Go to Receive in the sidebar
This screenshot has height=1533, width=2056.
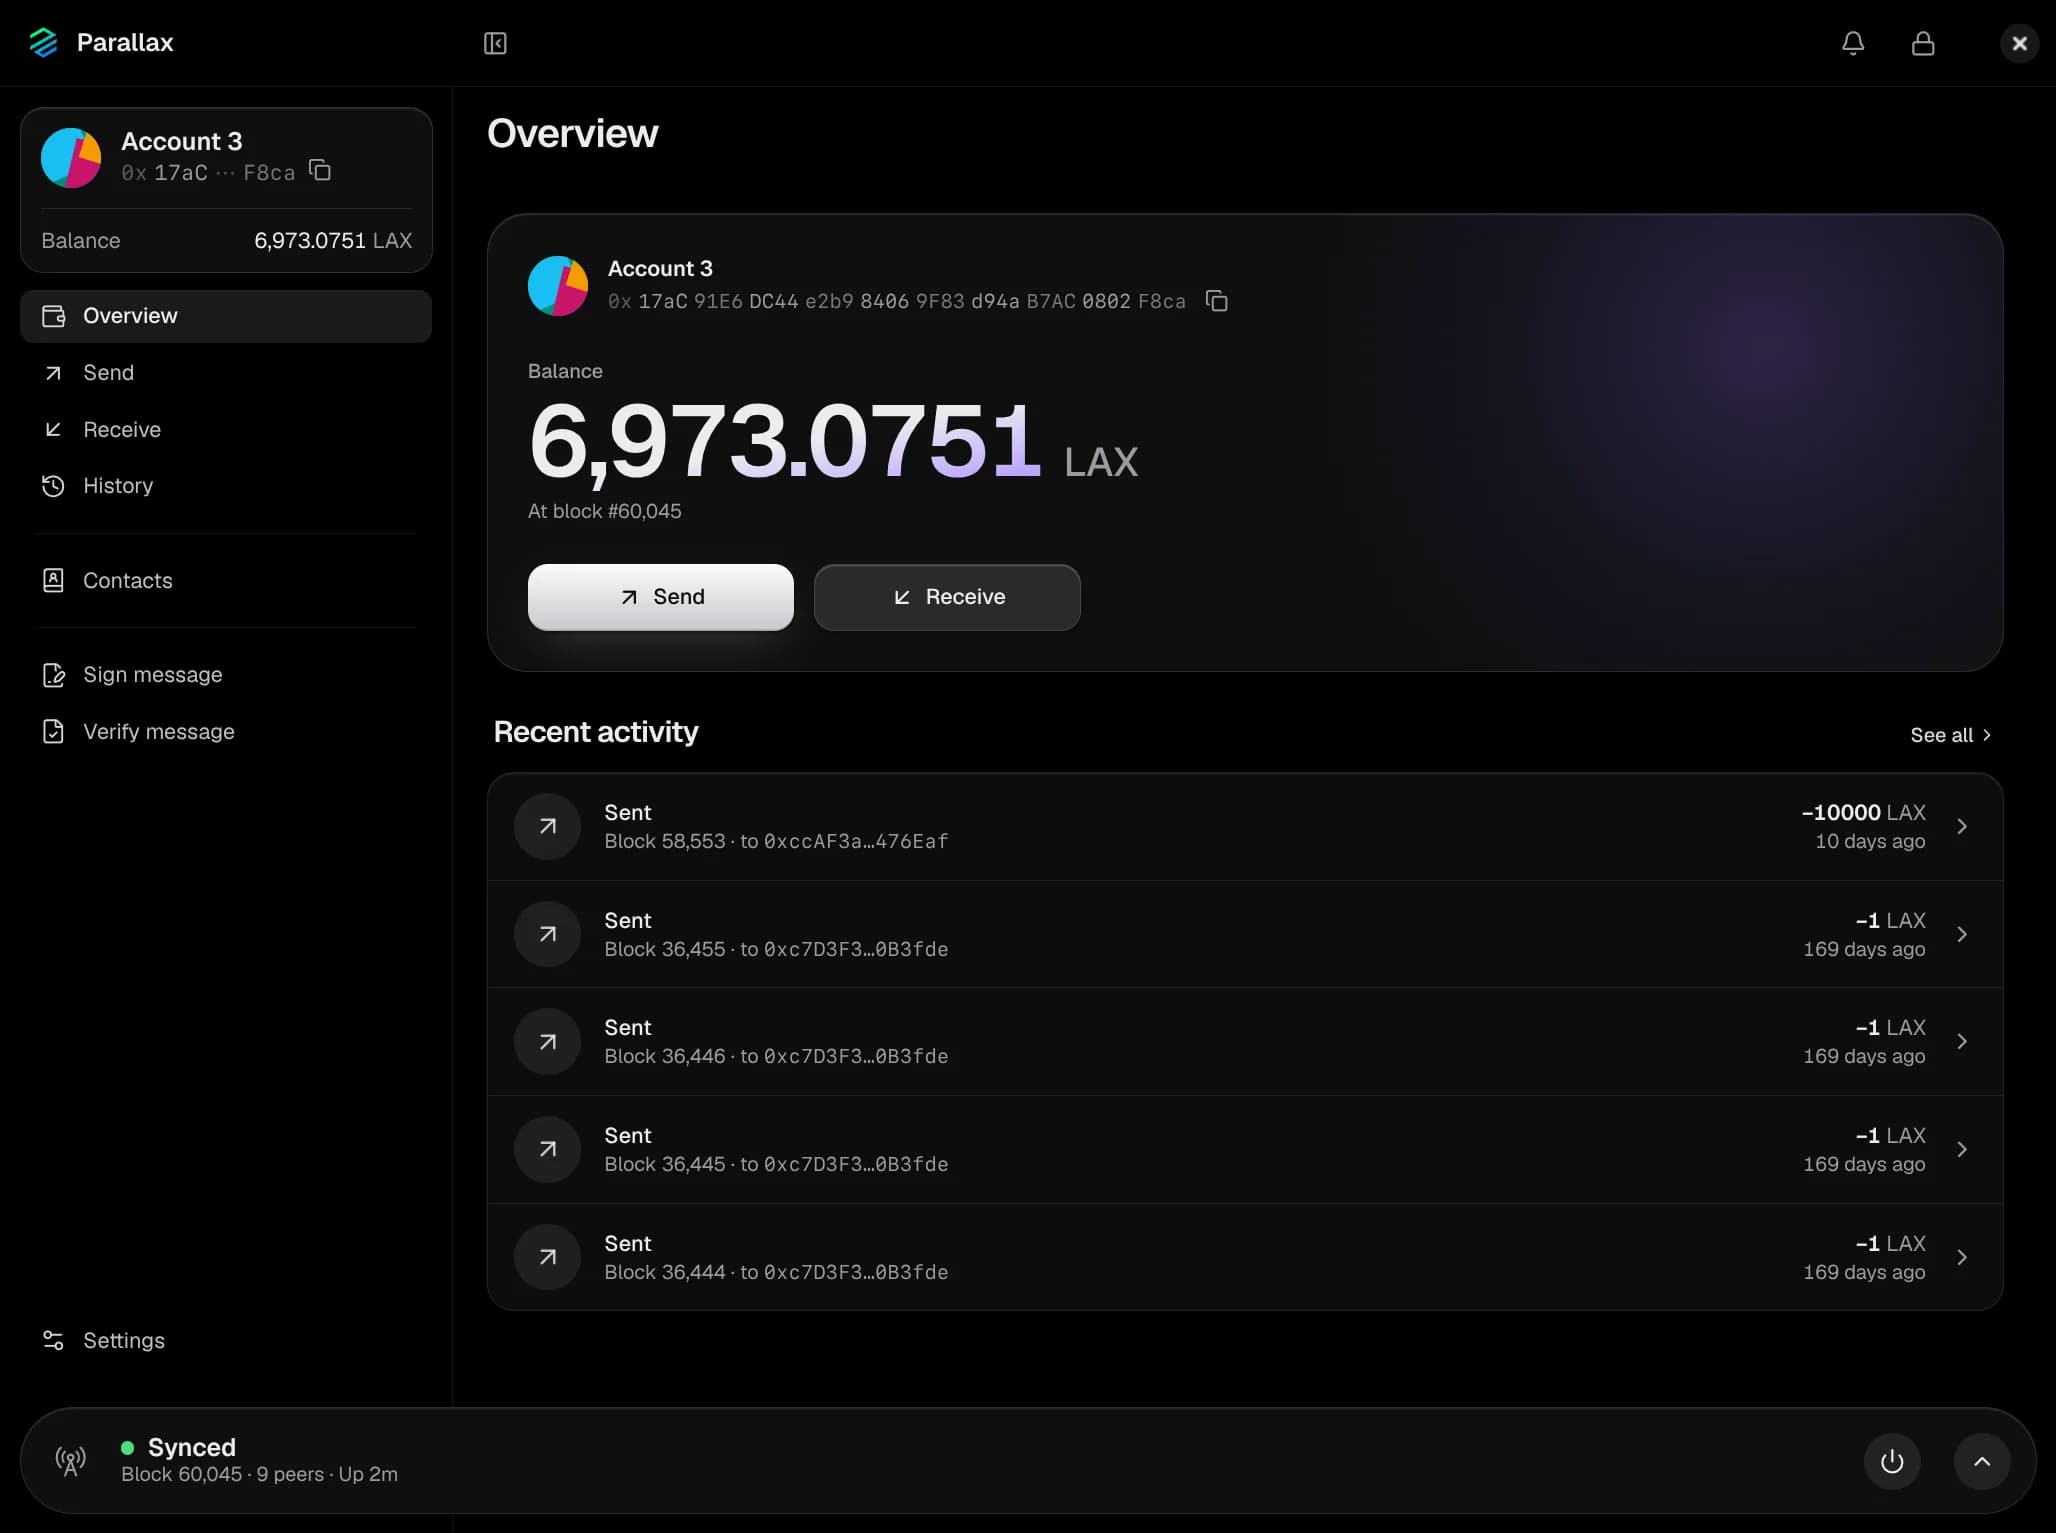click(226, 430)
